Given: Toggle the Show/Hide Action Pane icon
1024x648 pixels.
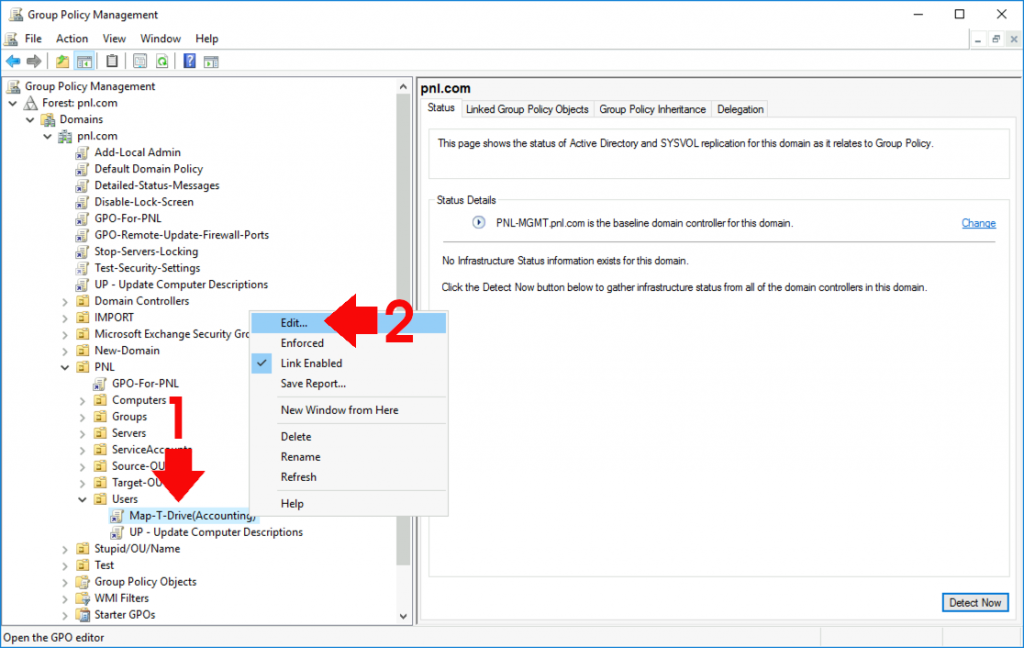Looking at the screenshot, I should tap(210, 60).
